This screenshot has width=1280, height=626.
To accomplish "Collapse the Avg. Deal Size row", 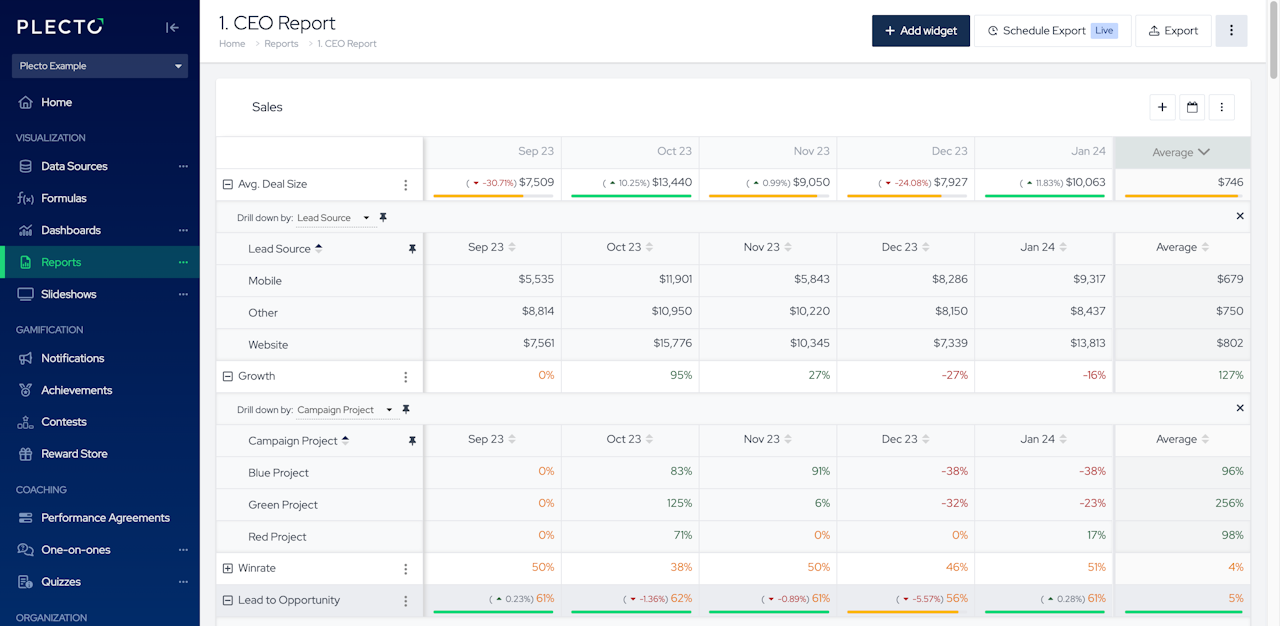I will (x=227, y=185).
